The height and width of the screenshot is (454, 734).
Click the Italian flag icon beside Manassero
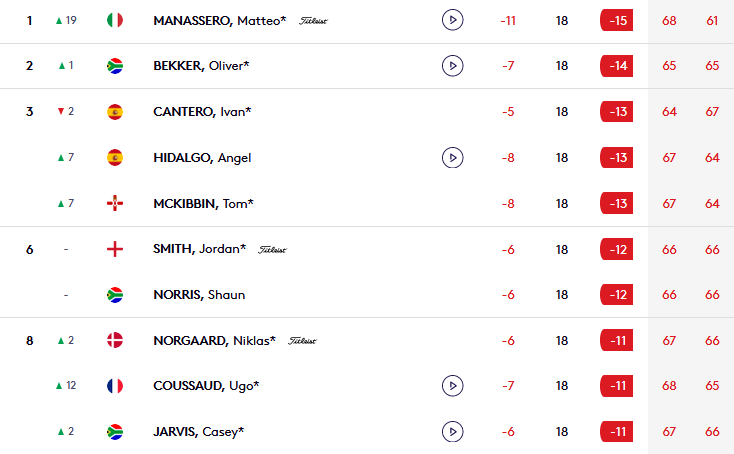point(115,20)
